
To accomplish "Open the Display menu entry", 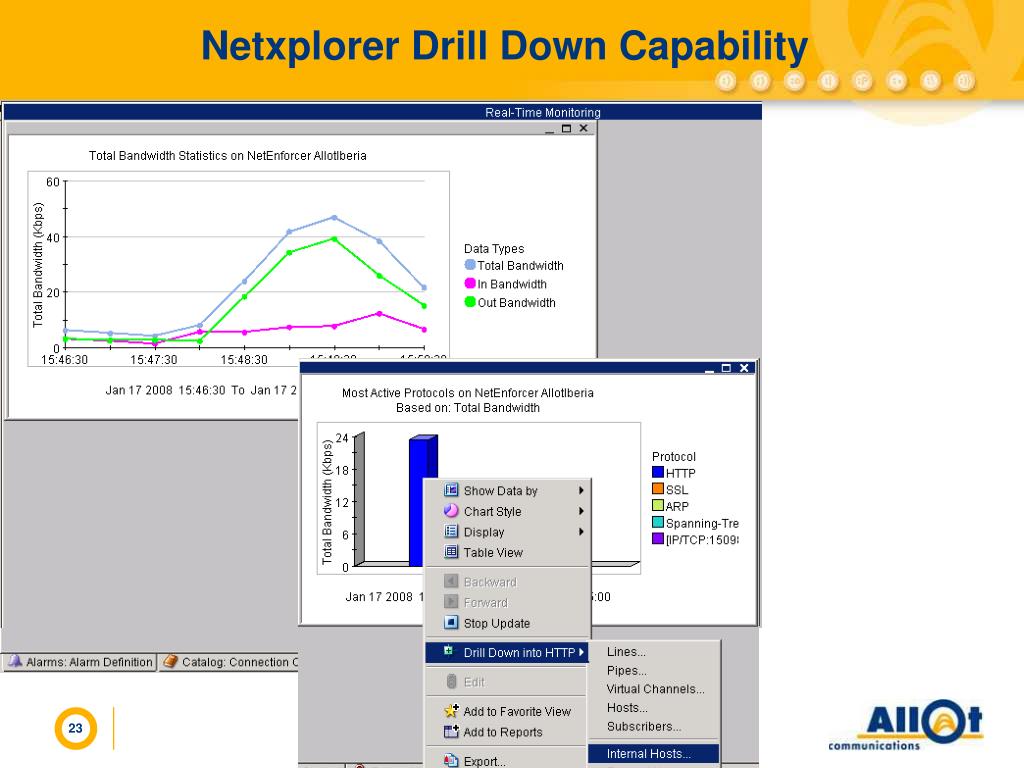I will pos(507,532).
